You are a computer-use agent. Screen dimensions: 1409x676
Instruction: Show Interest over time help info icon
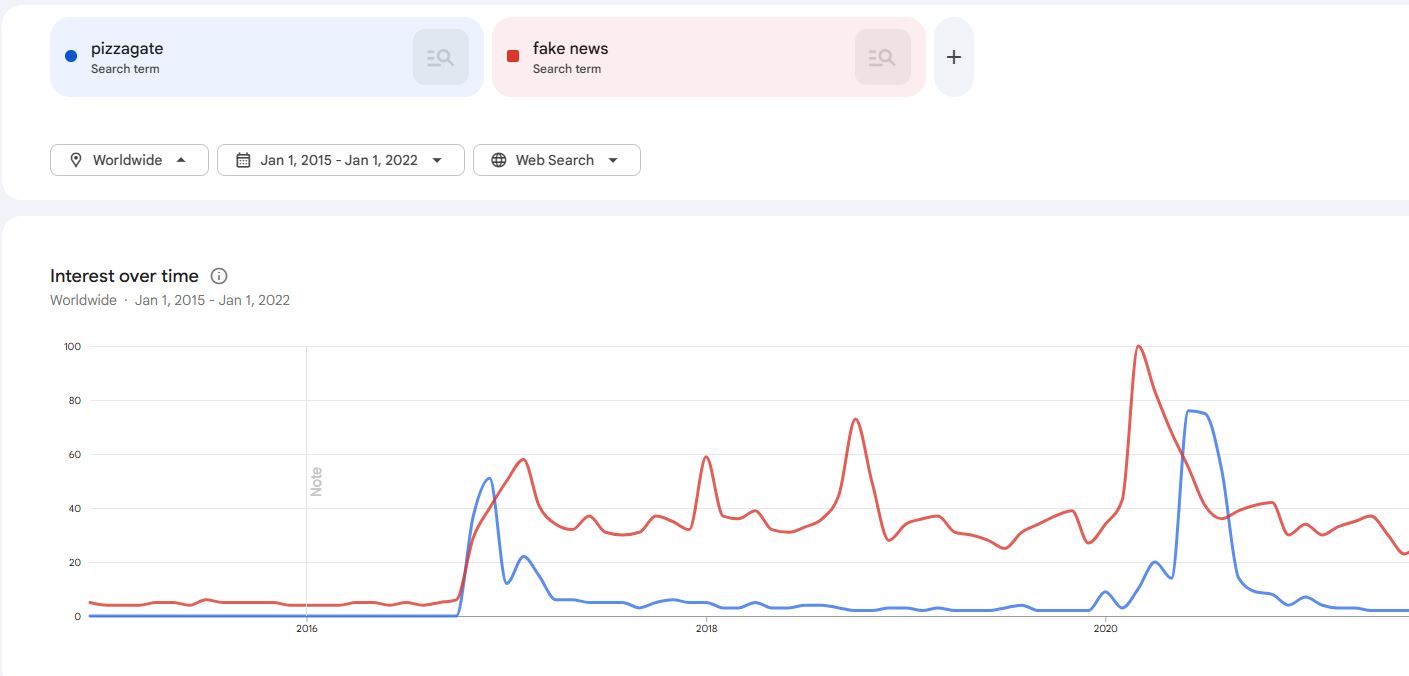pos(220,276)
